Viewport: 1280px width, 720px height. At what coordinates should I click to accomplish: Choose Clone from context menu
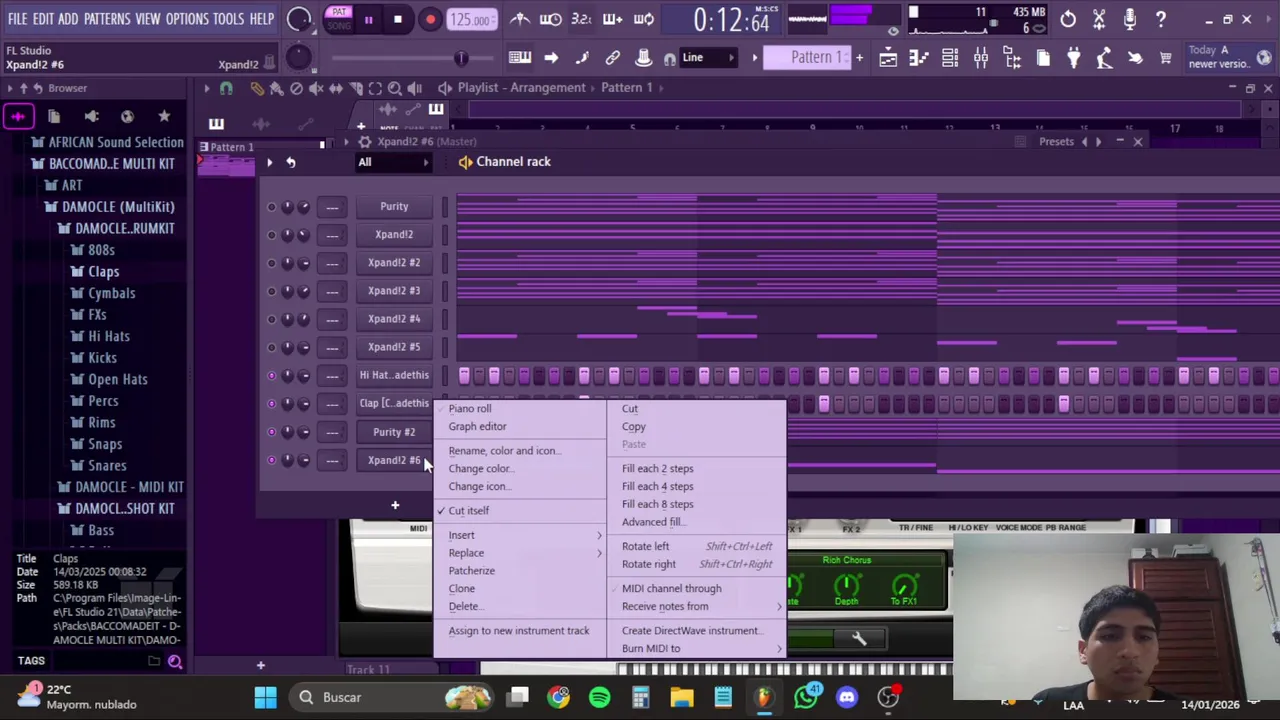tap(462, 588)
